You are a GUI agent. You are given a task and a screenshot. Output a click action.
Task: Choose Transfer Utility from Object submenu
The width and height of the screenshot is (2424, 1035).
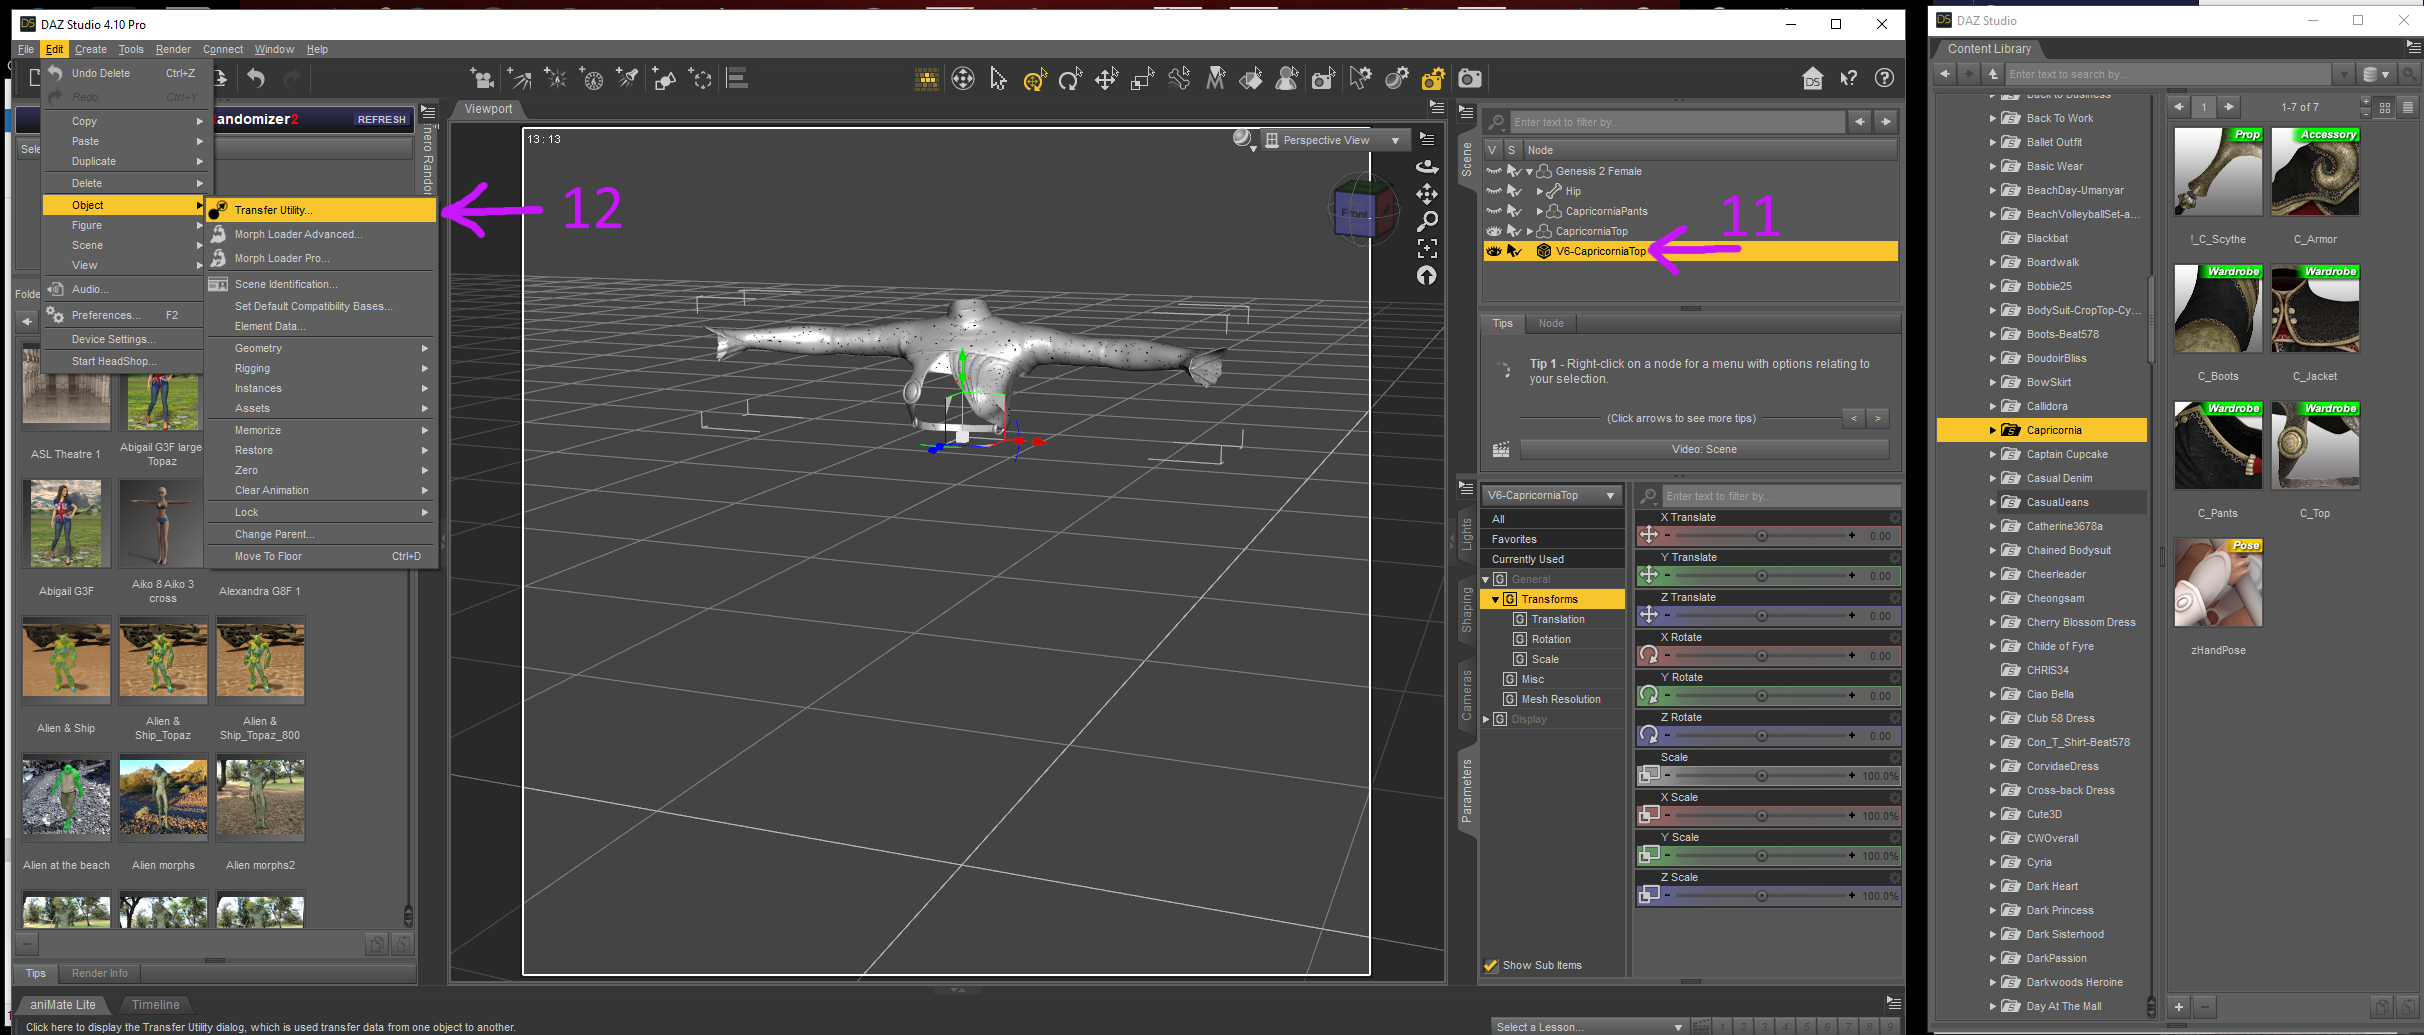tap(273, 211)
